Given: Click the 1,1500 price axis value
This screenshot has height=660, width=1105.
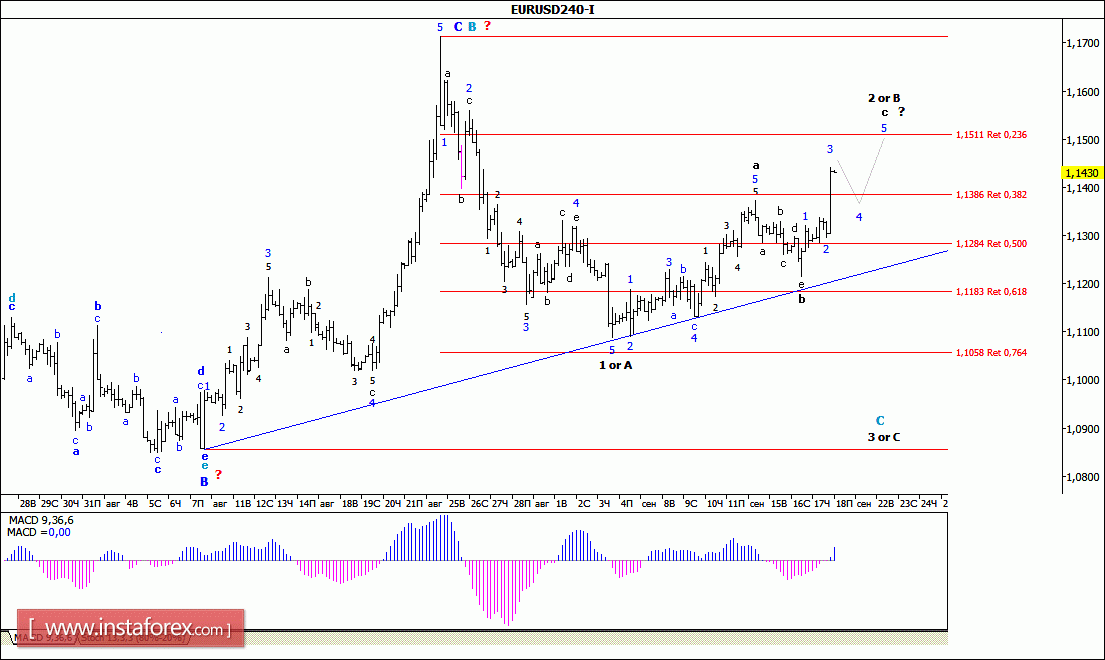Looking at the screenshot, I should point(1082,140).
